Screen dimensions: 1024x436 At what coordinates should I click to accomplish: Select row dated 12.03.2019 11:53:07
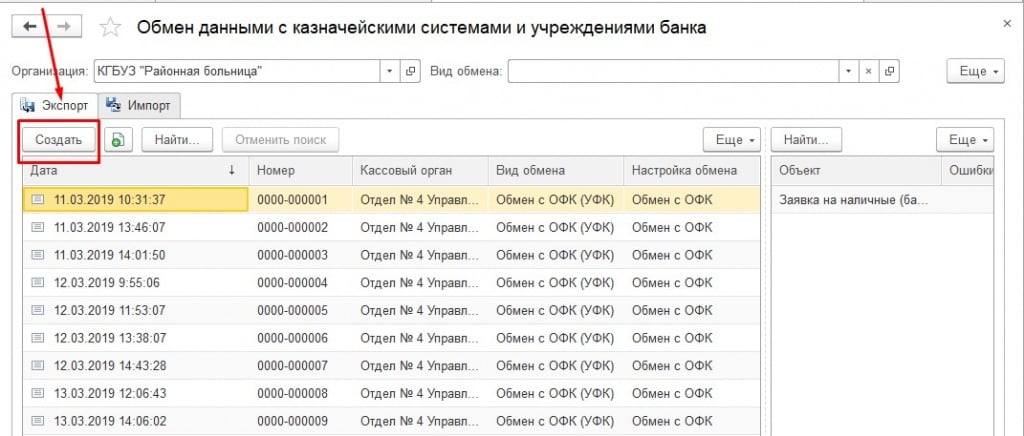pos(392,310)
